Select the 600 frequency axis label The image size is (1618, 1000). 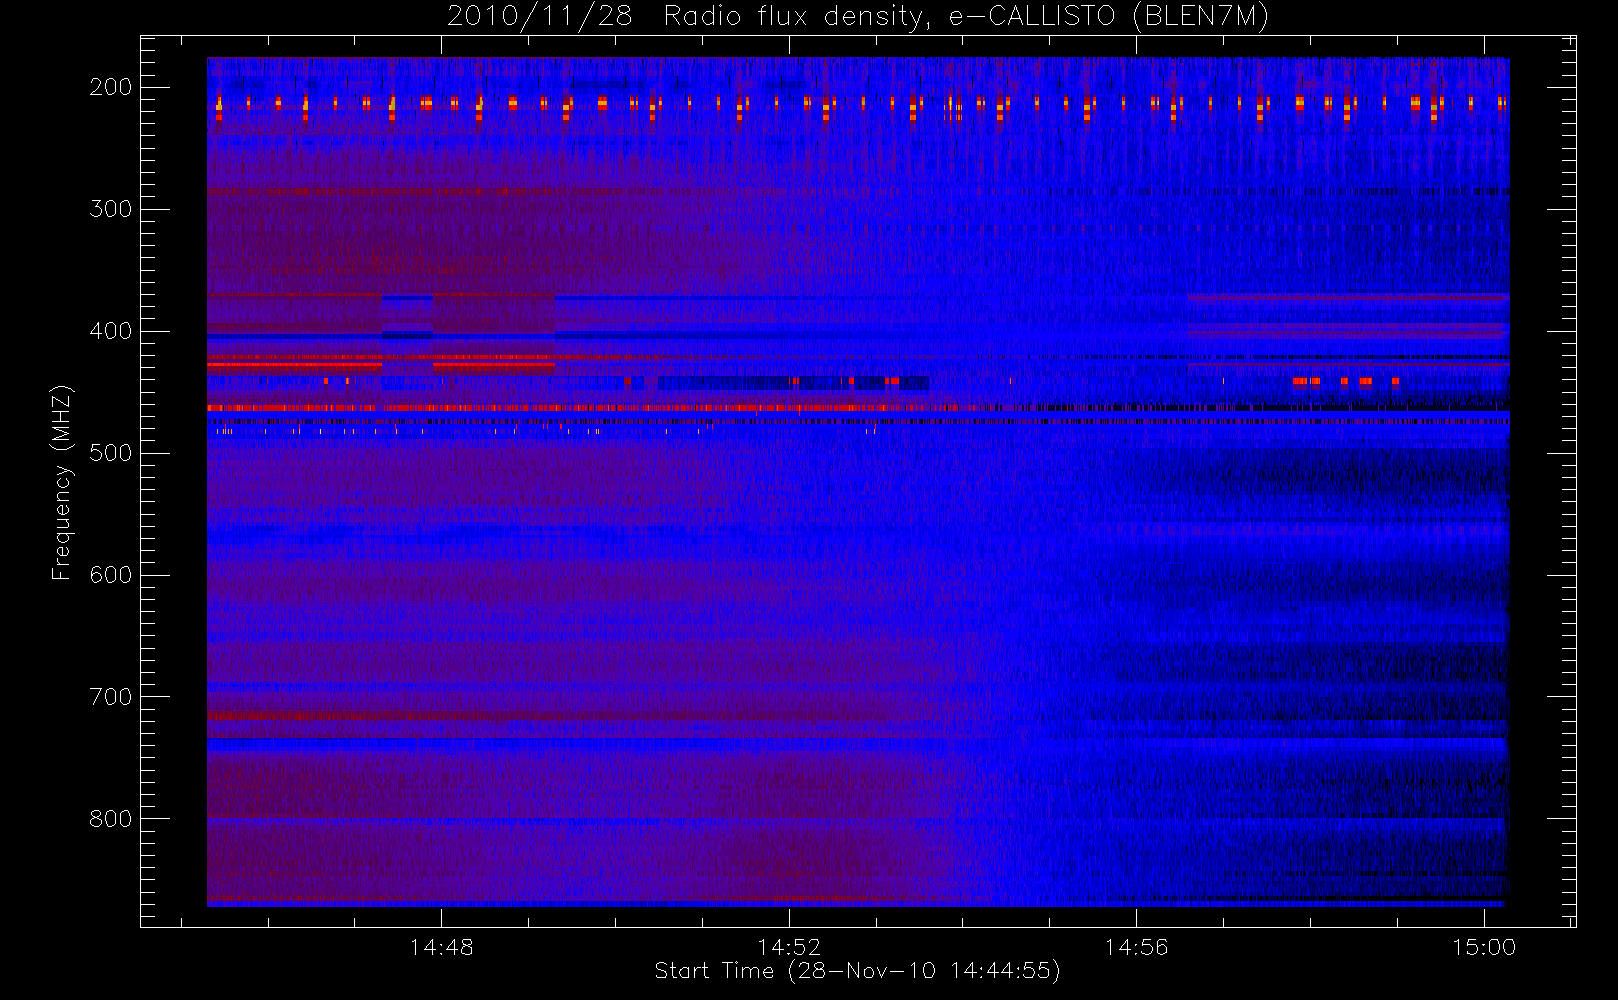click(110, 575)
